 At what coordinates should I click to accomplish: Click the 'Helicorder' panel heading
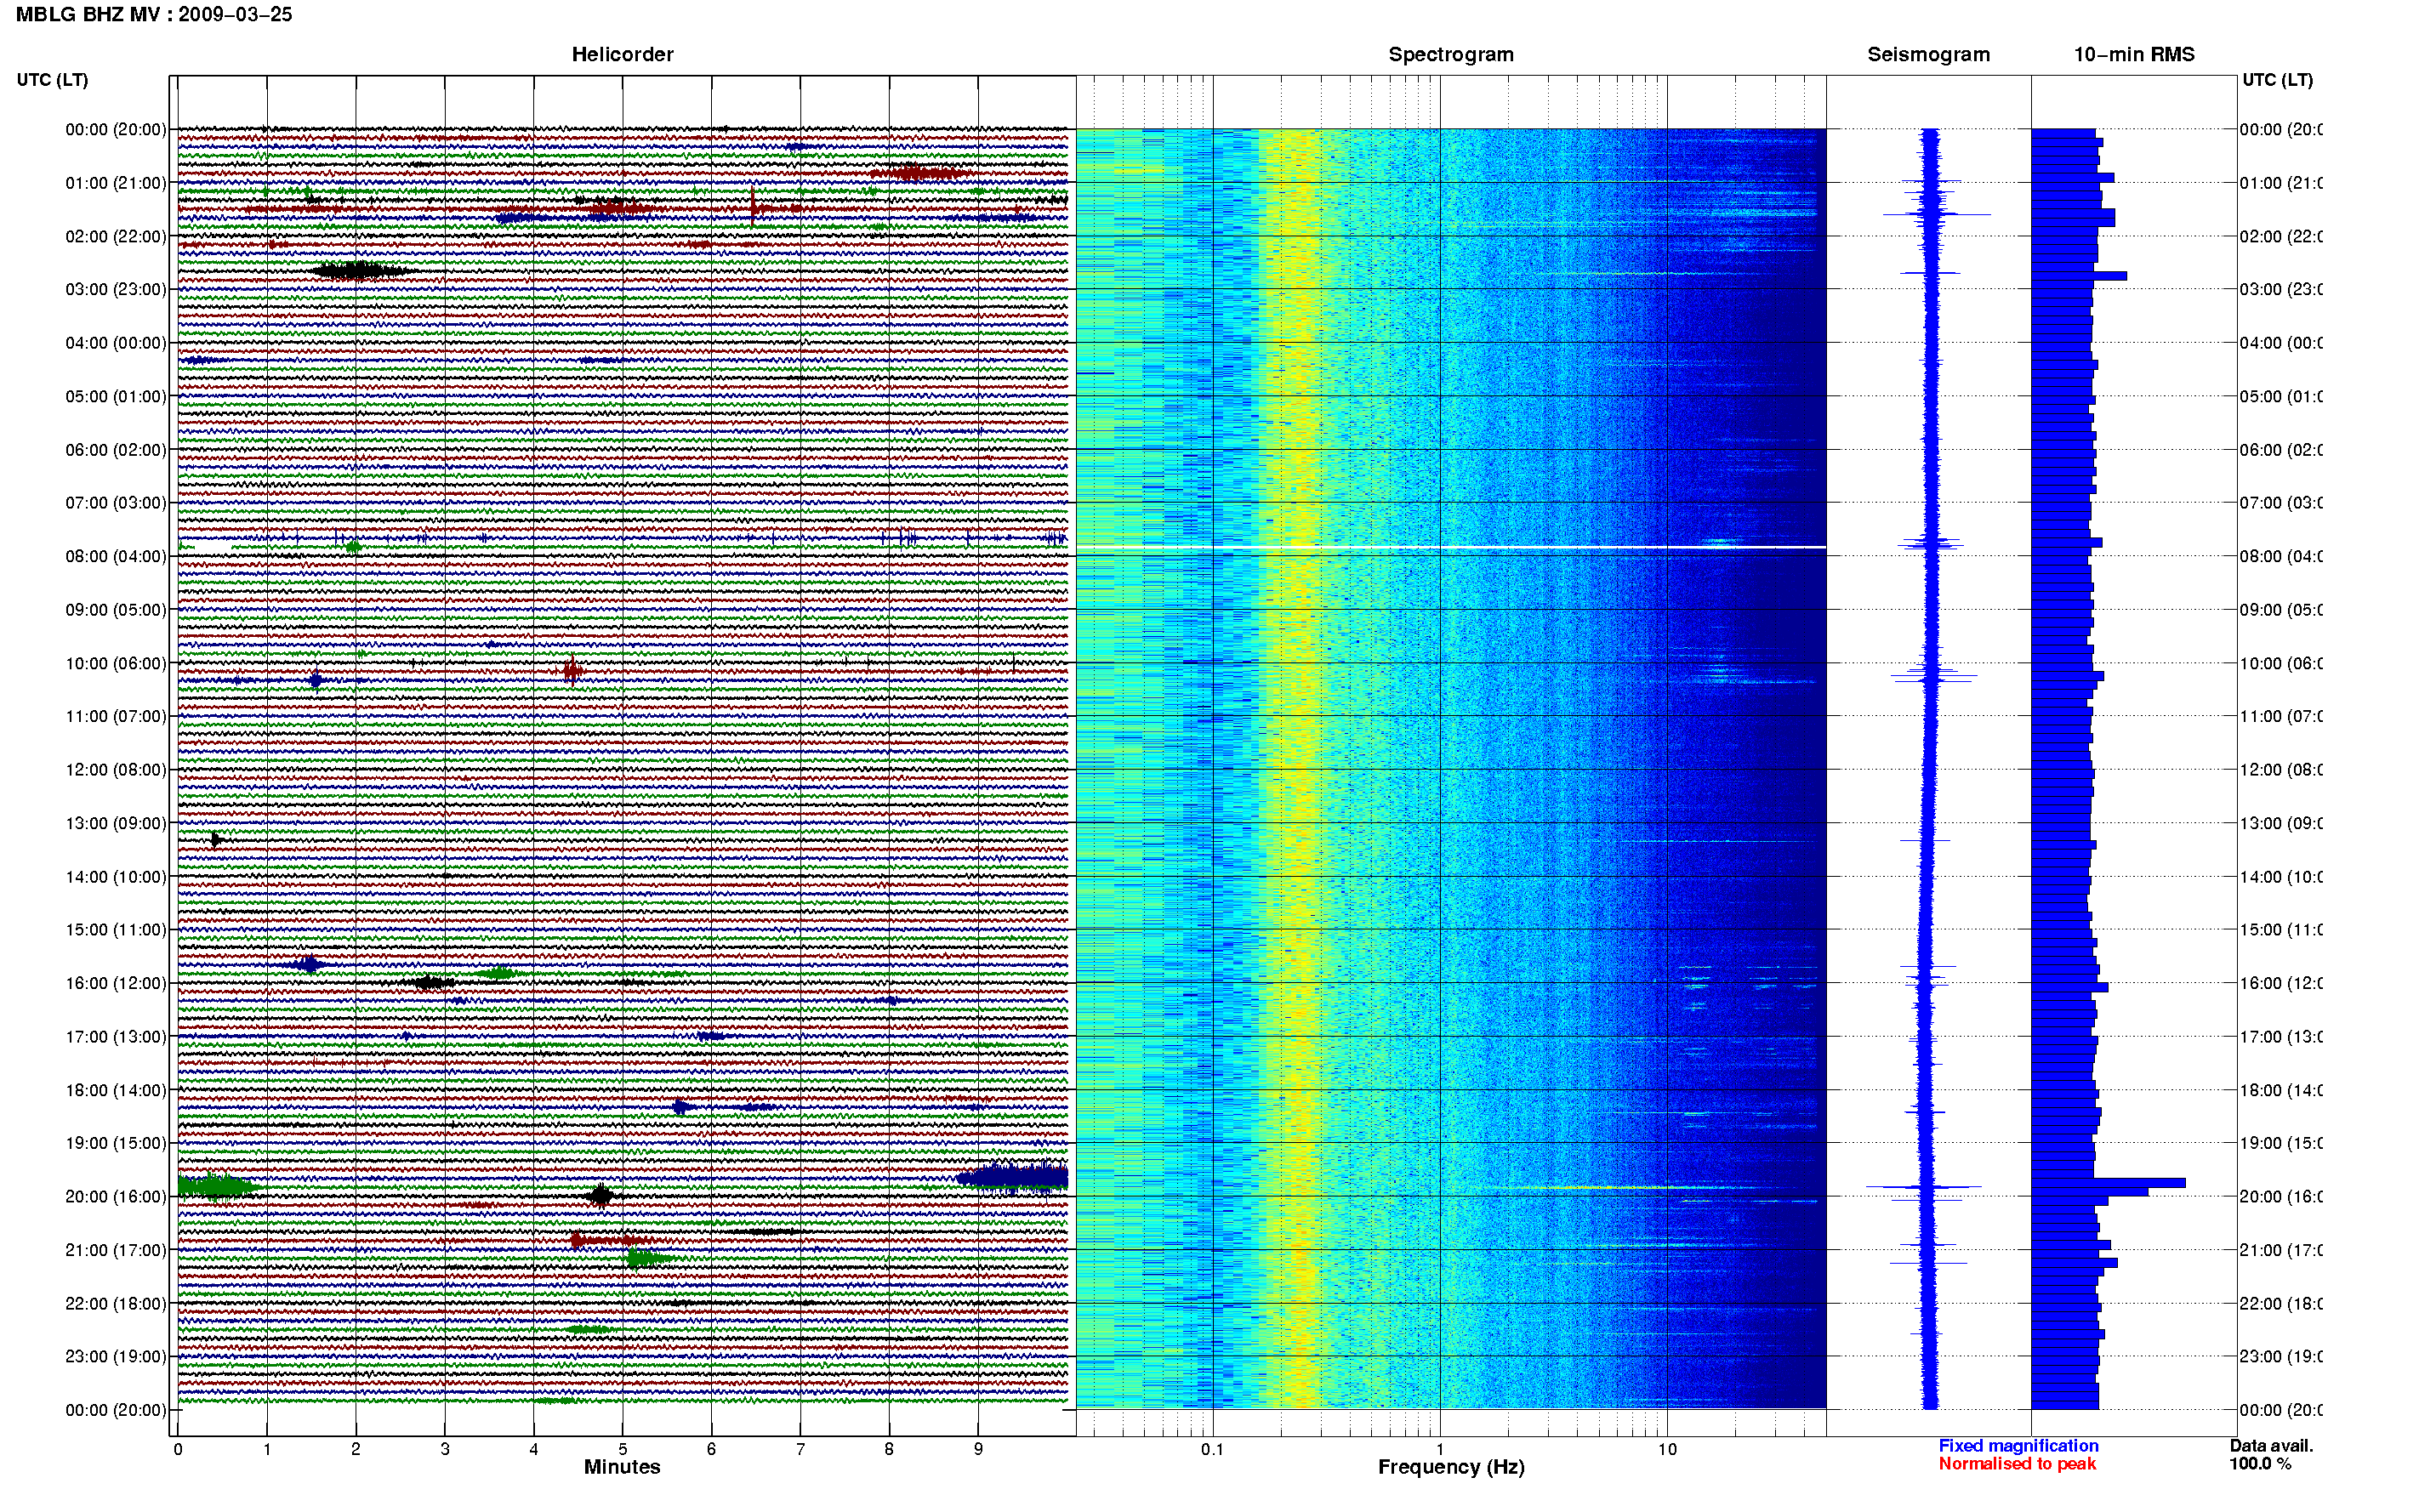pos(622,55)
